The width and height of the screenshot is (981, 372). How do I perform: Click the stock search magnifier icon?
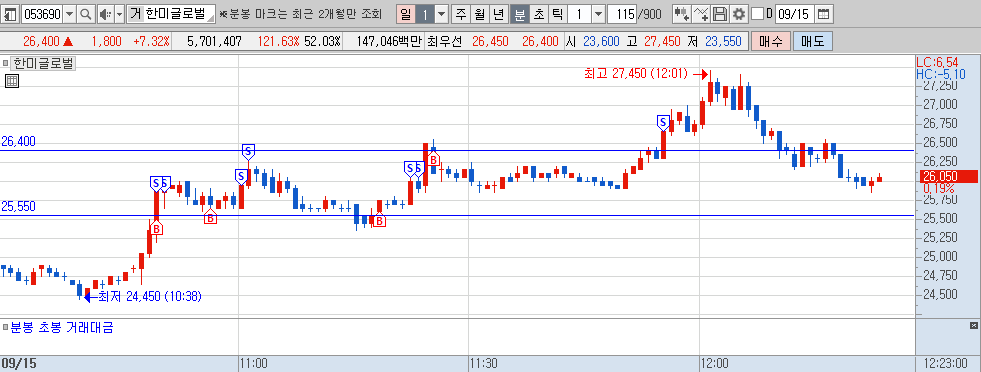pyautogui.click(x=86, y=14)
